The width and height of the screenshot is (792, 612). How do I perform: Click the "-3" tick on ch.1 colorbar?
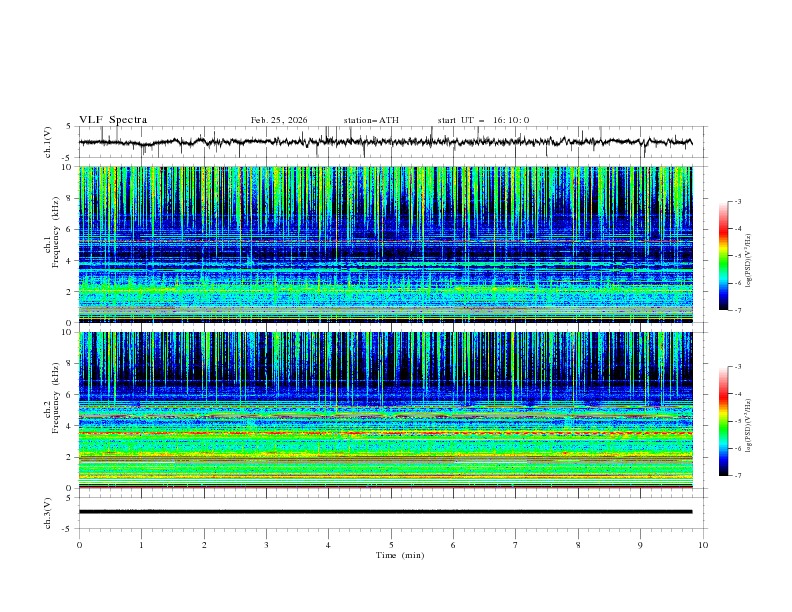tap(737, 202)
